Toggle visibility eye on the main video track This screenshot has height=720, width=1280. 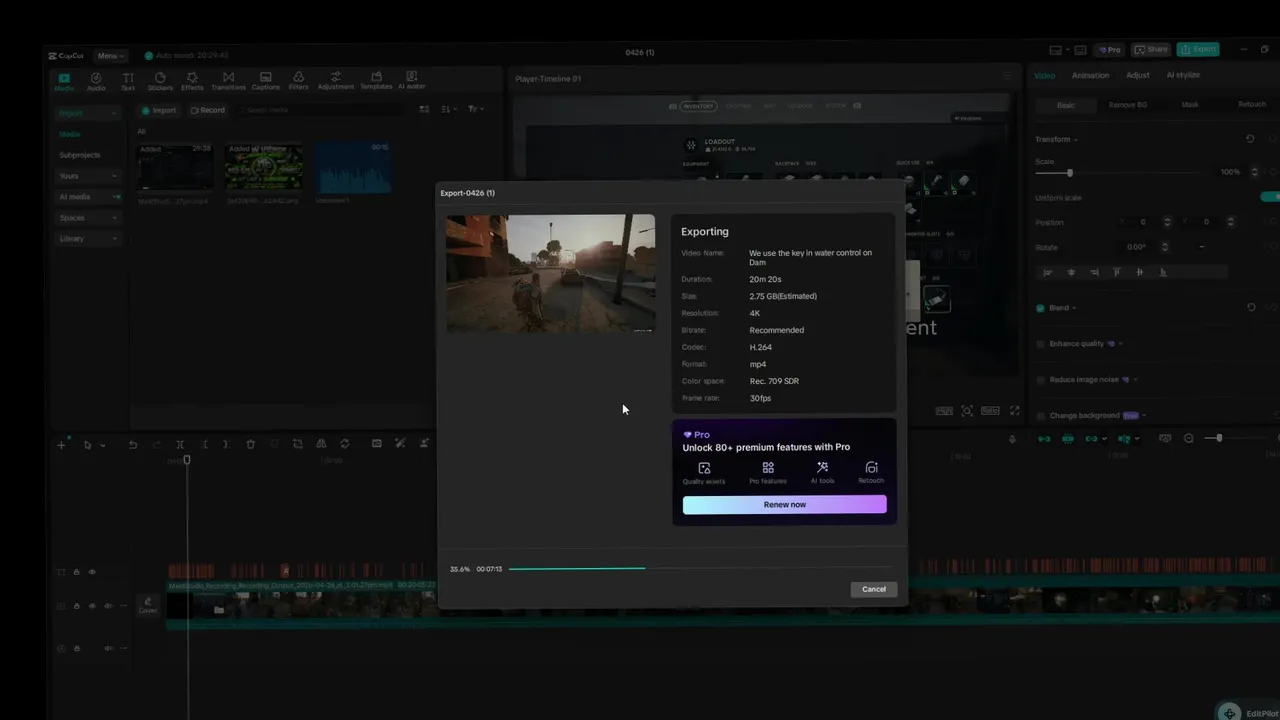92,606
